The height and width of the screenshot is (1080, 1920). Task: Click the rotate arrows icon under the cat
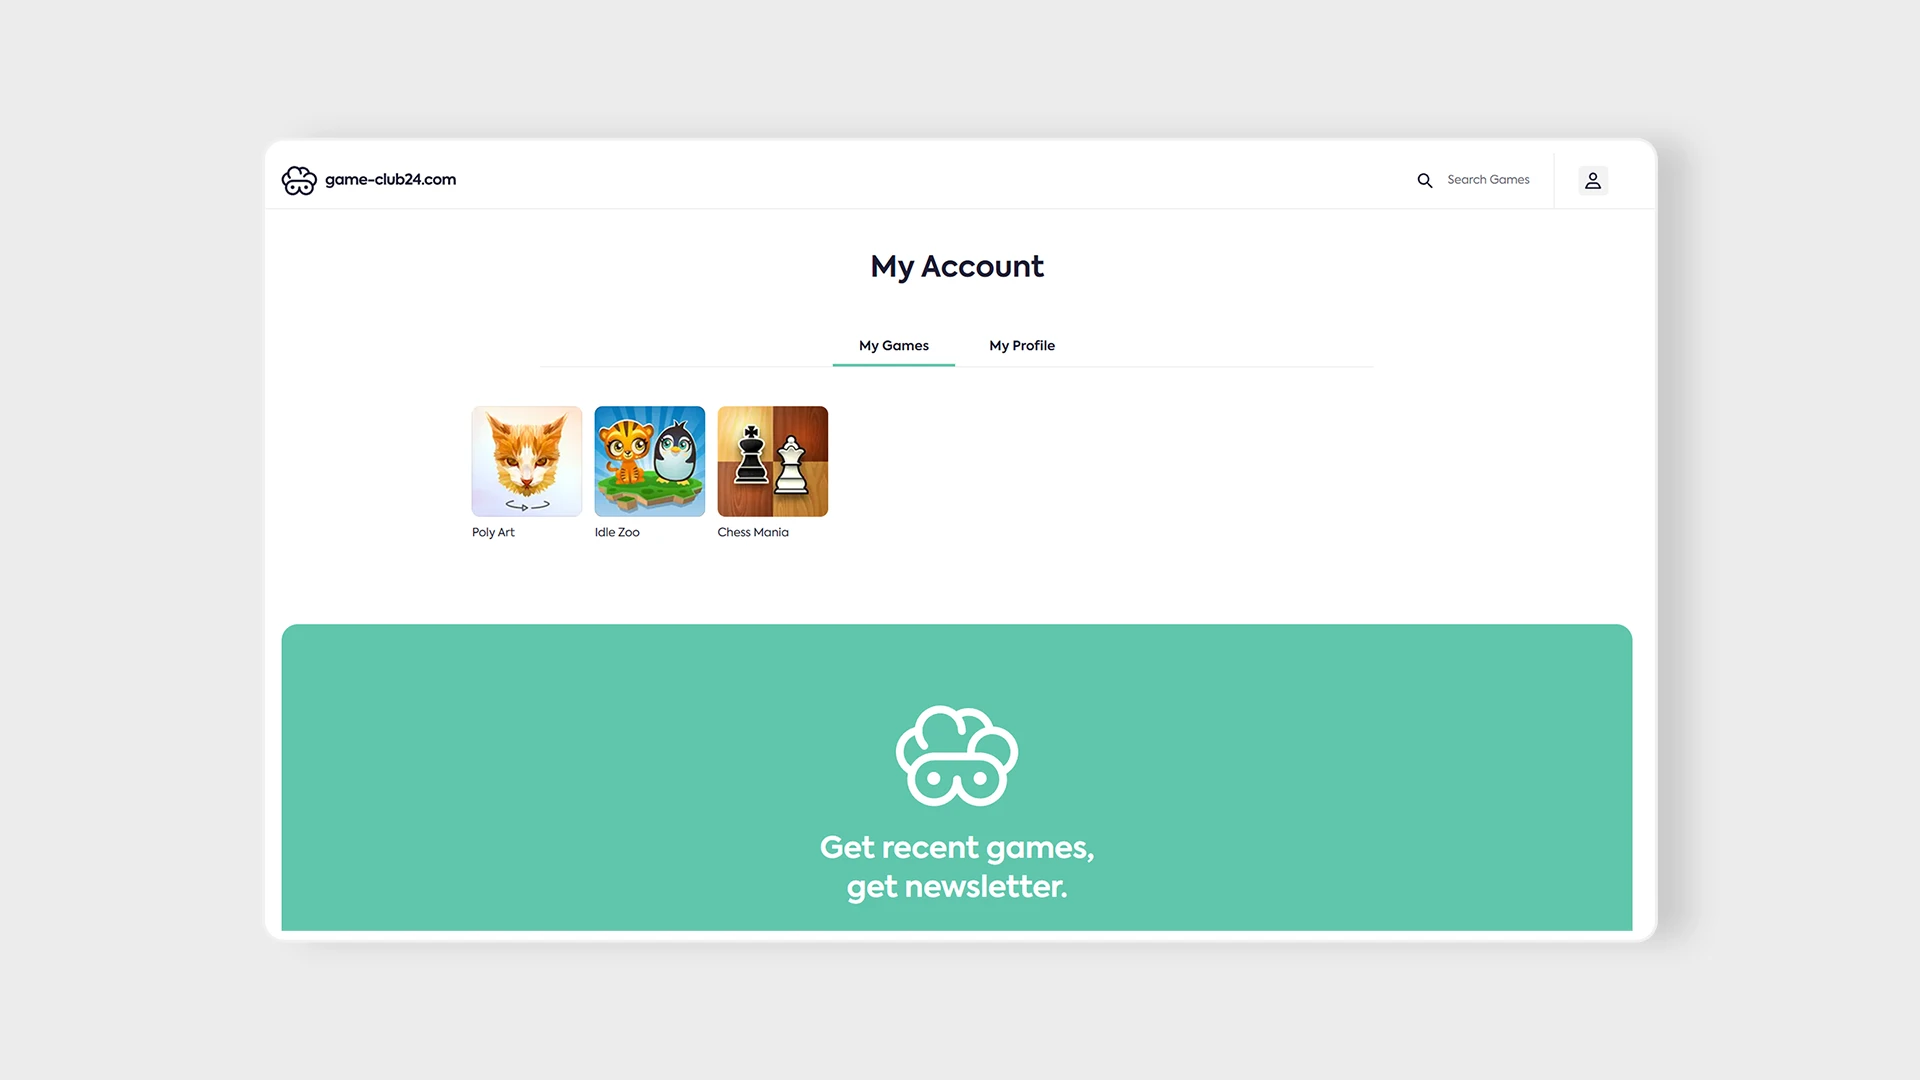(x=527, y=505)
